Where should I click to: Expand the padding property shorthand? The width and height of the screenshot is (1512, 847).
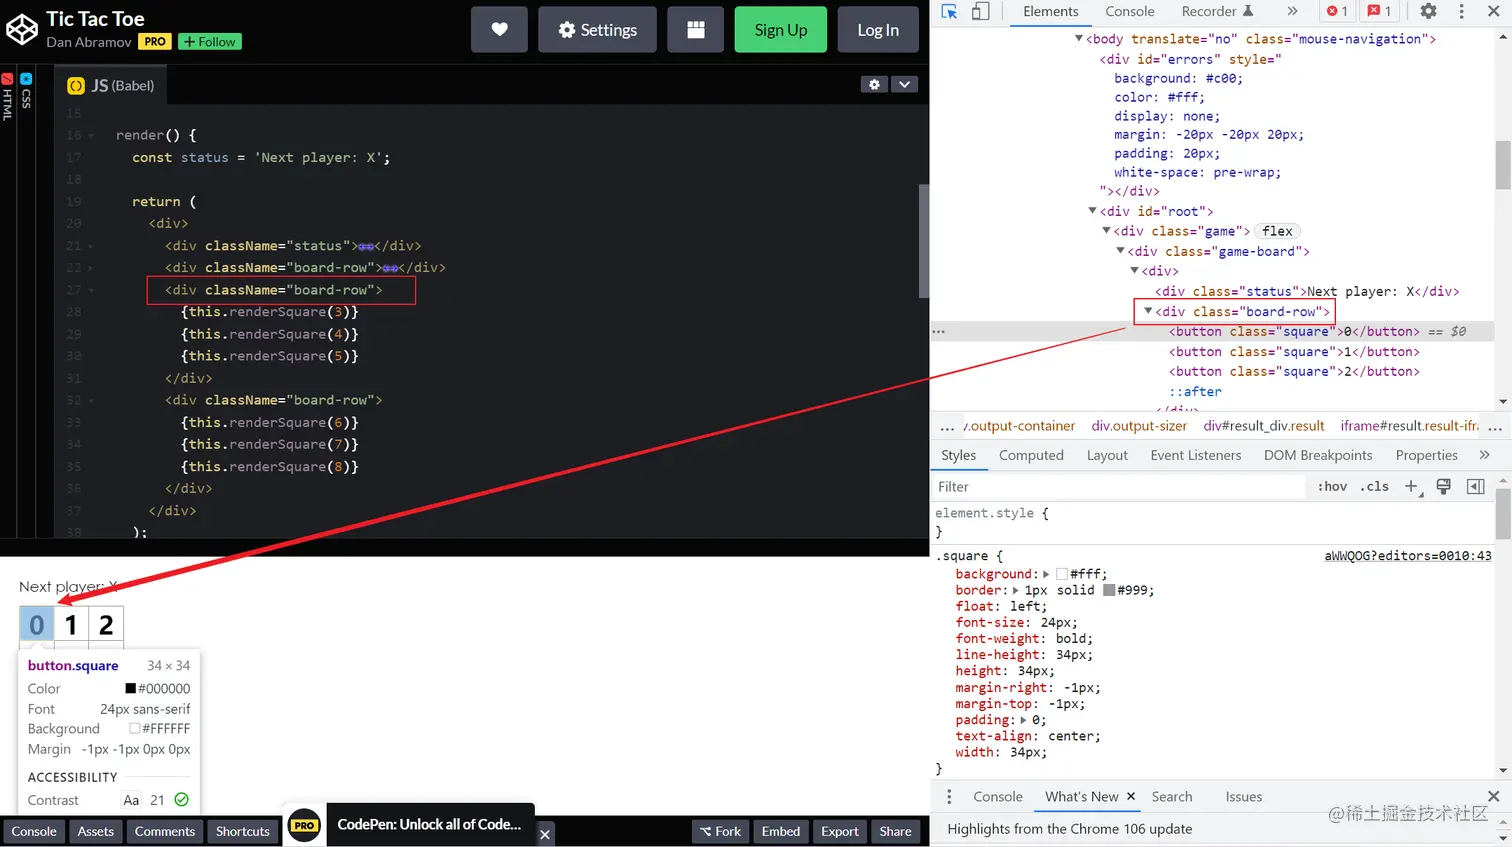[x=1023, y=720]
